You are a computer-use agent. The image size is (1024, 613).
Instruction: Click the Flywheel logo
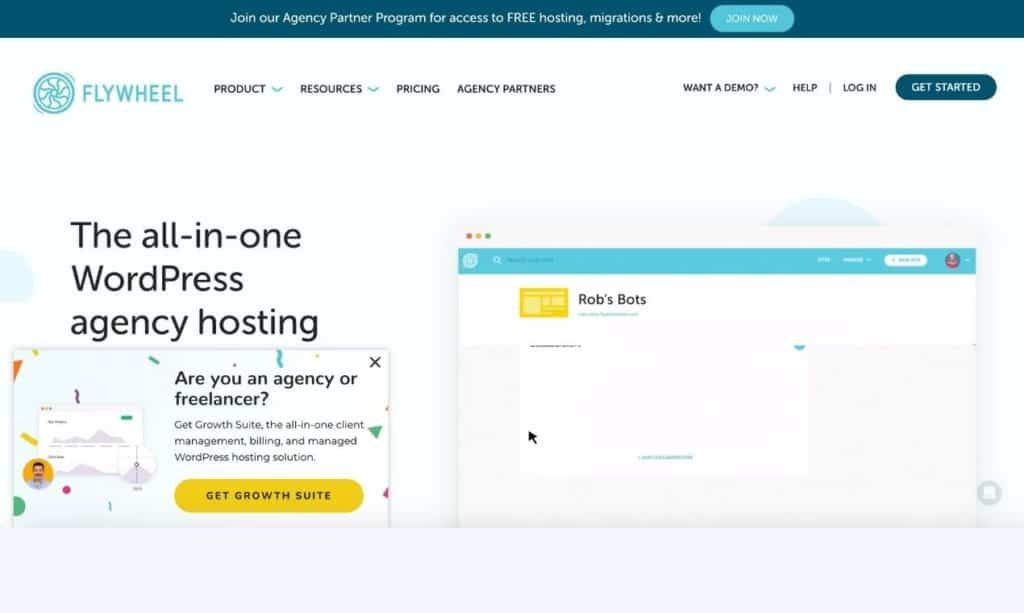(108, 93)
